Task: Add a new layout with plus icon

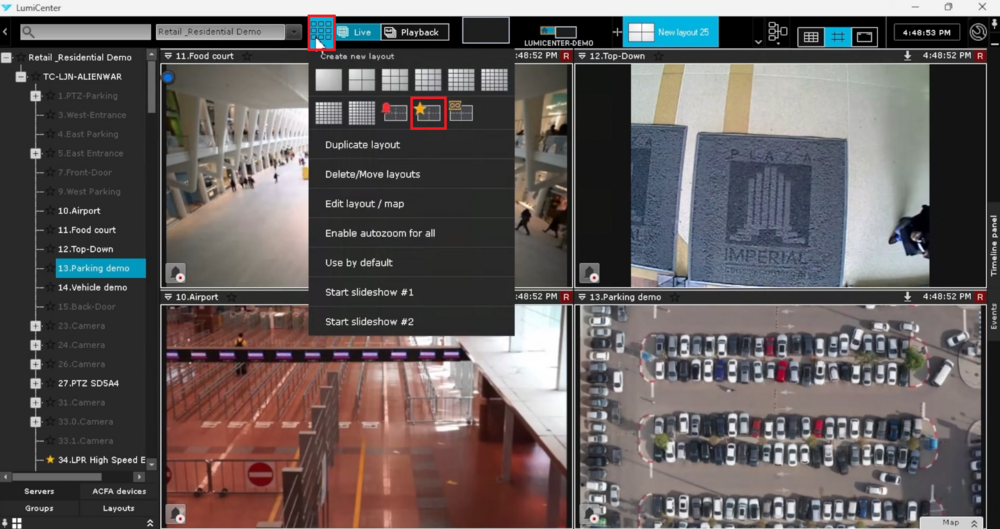Action: (616, 33)
